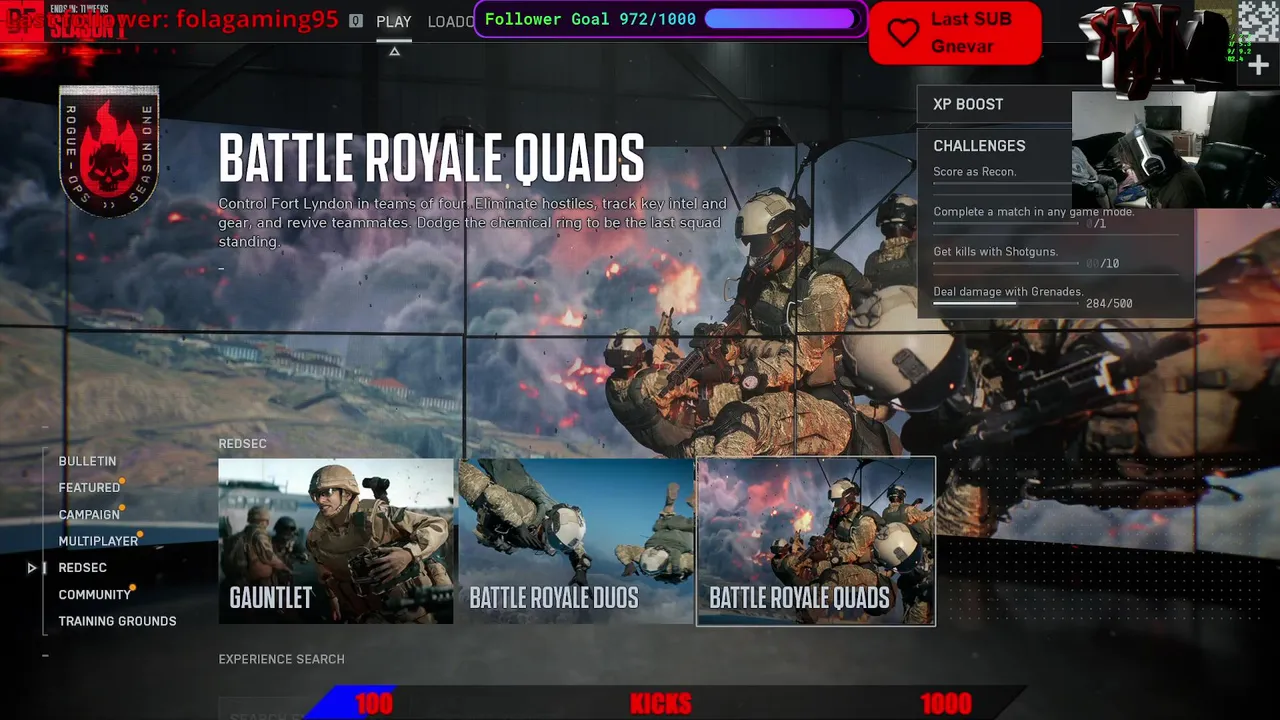
Task: Click the 'Score as Recon.' challenge
Action: pyautogui.click(x=975, y=172)
